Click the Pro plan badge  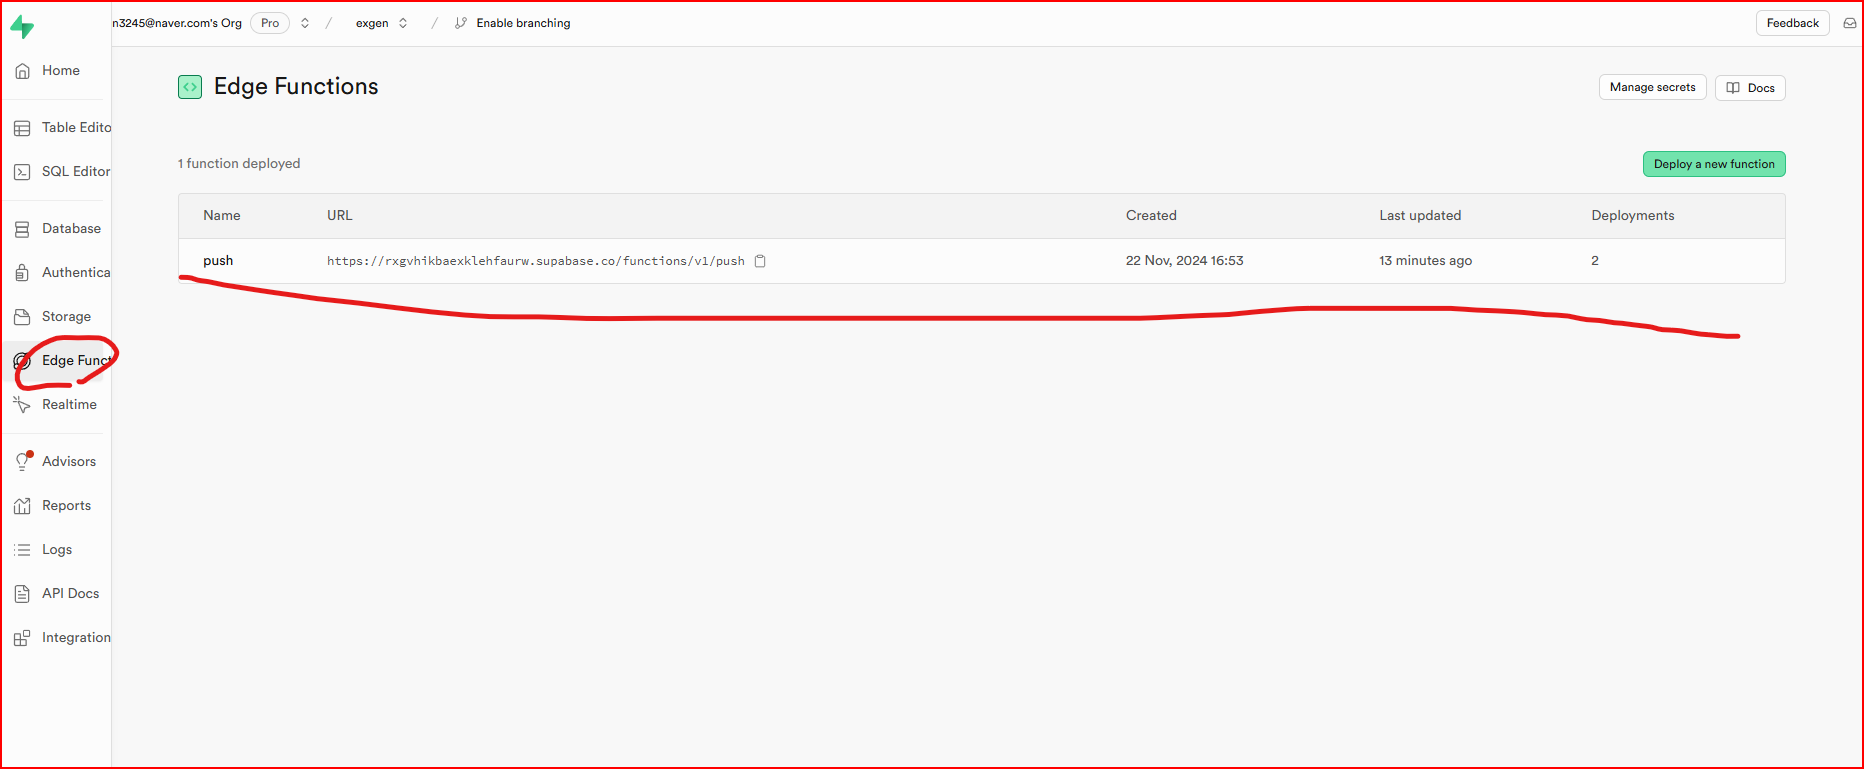point(270,23)
